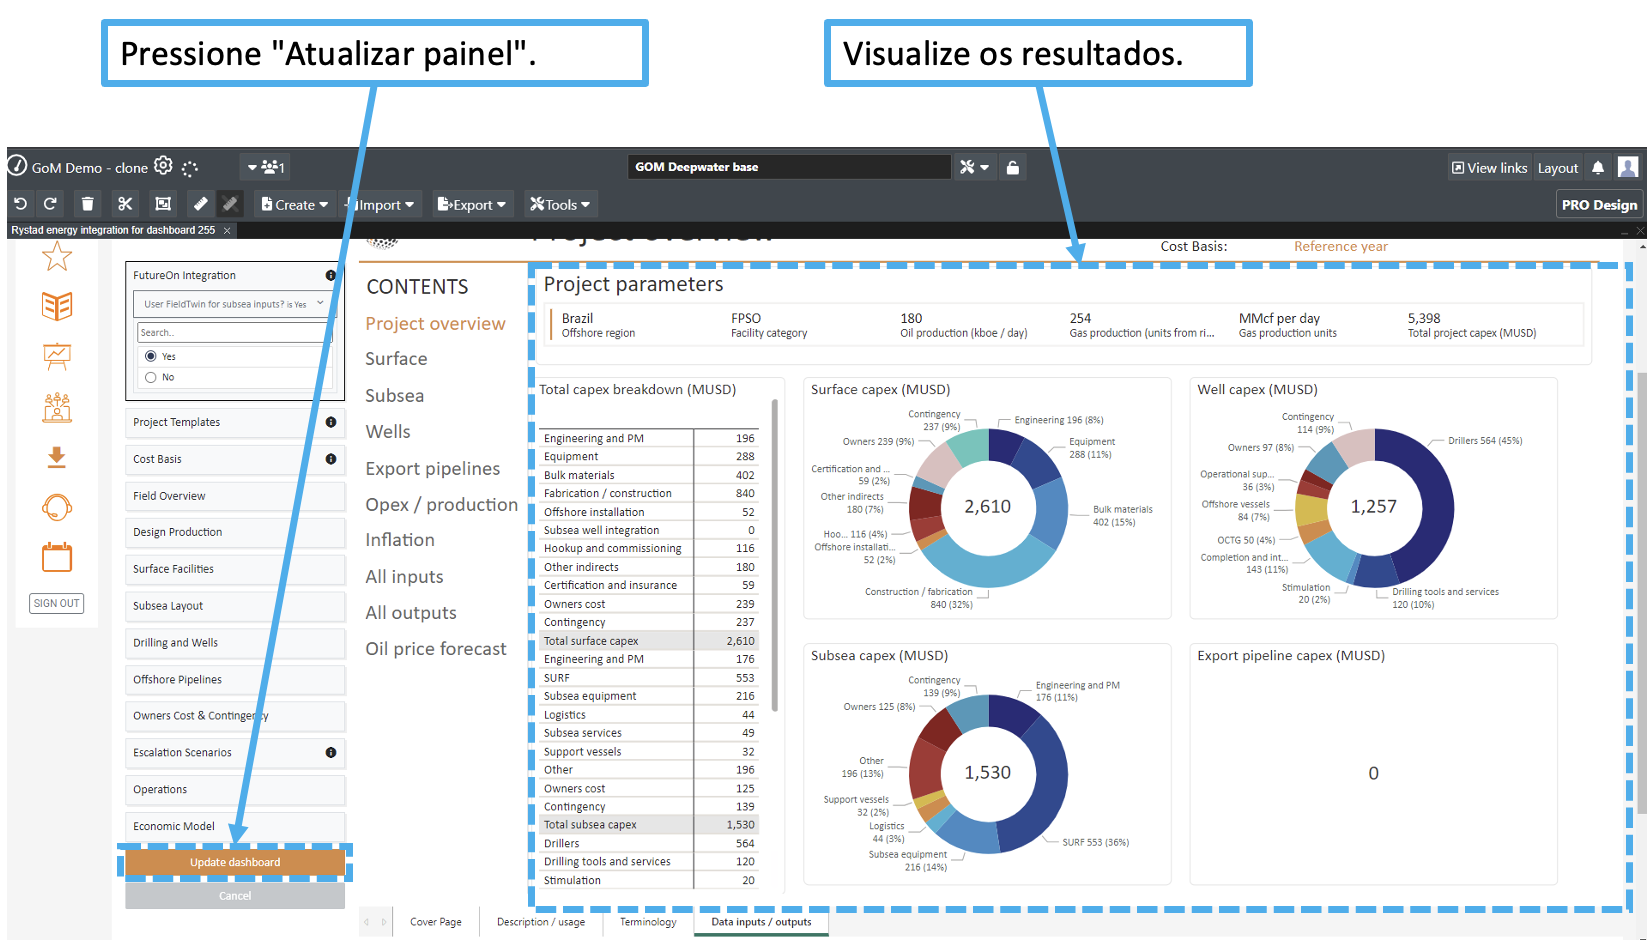Image resolution: width=1652 pixels, height=944 pixels.
Task: Select Data inputs / outputs tab
Action: click(x=761, y=922)
